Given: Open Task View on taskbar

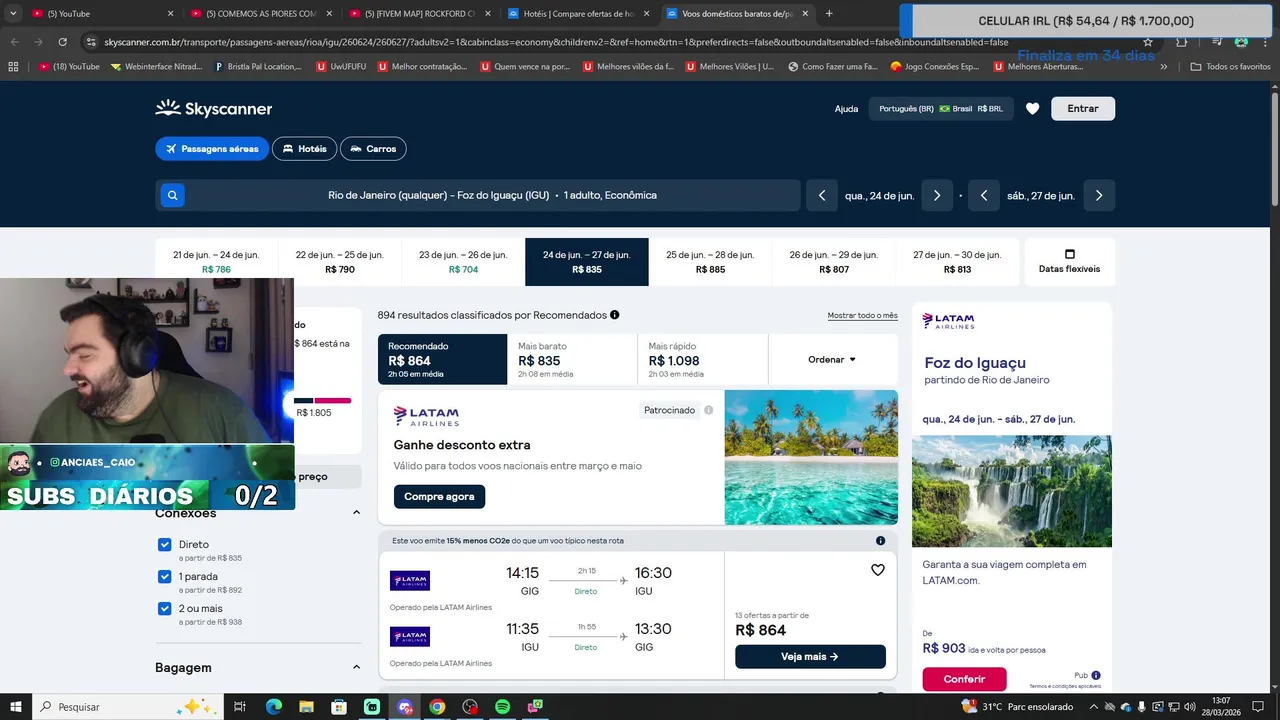Looking at the screenshot, I should pyautogui.click(x=240, y=707).
